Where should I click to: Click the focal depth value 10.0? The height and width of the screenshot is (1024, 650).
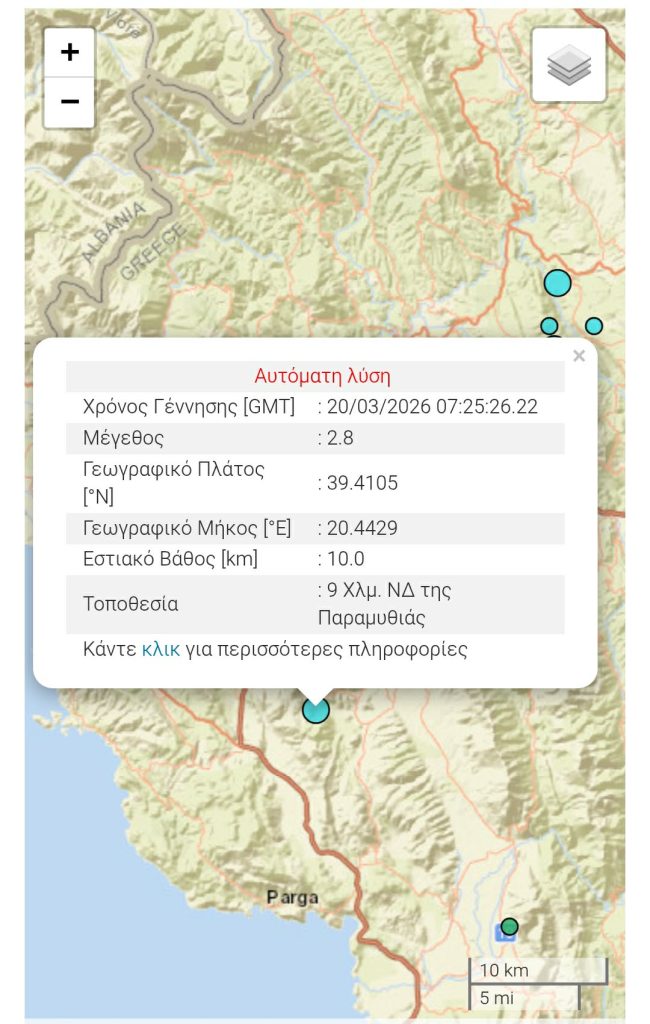(x=345, y=559)
